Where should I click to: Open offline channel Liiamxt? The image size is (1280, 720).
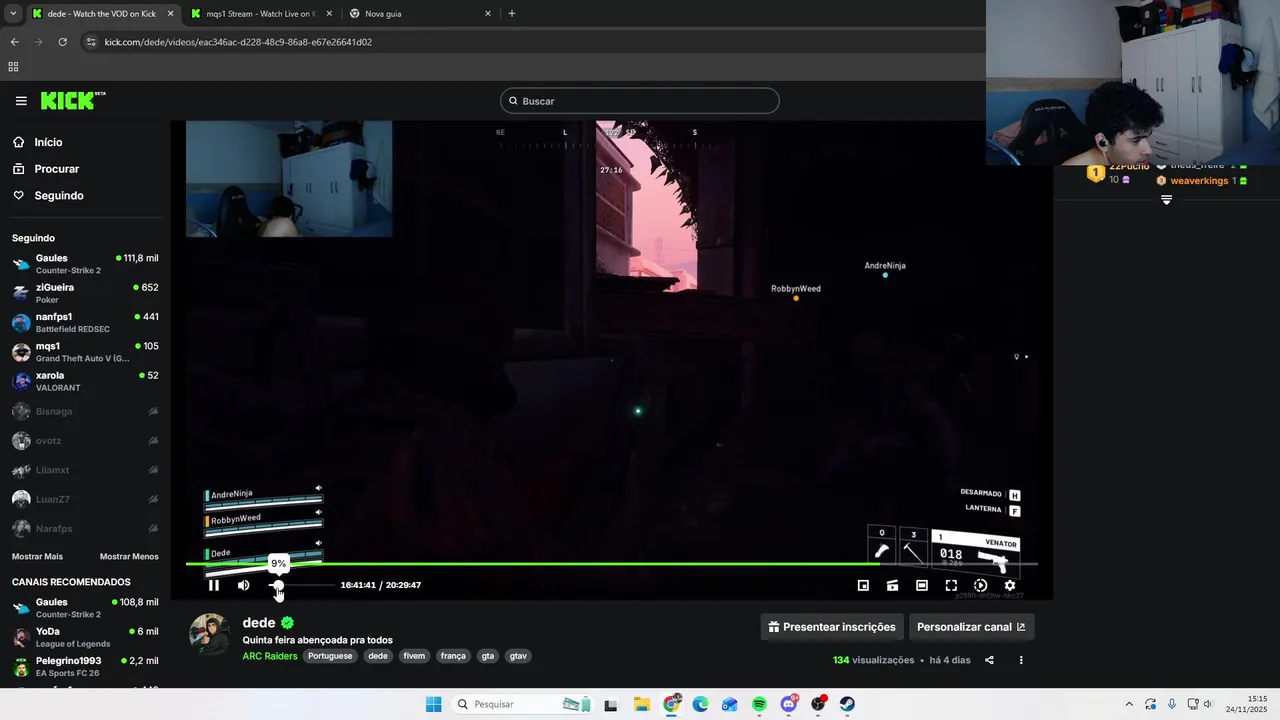coord(85,470)
